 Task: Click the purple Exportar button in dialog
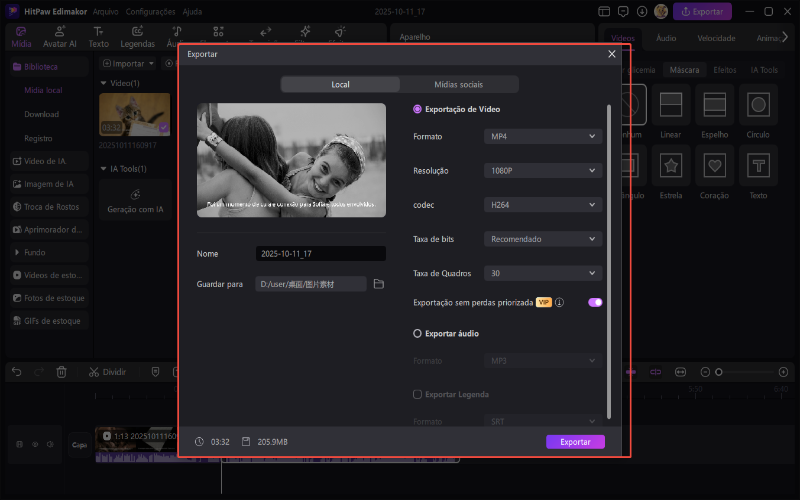[575, 441]
